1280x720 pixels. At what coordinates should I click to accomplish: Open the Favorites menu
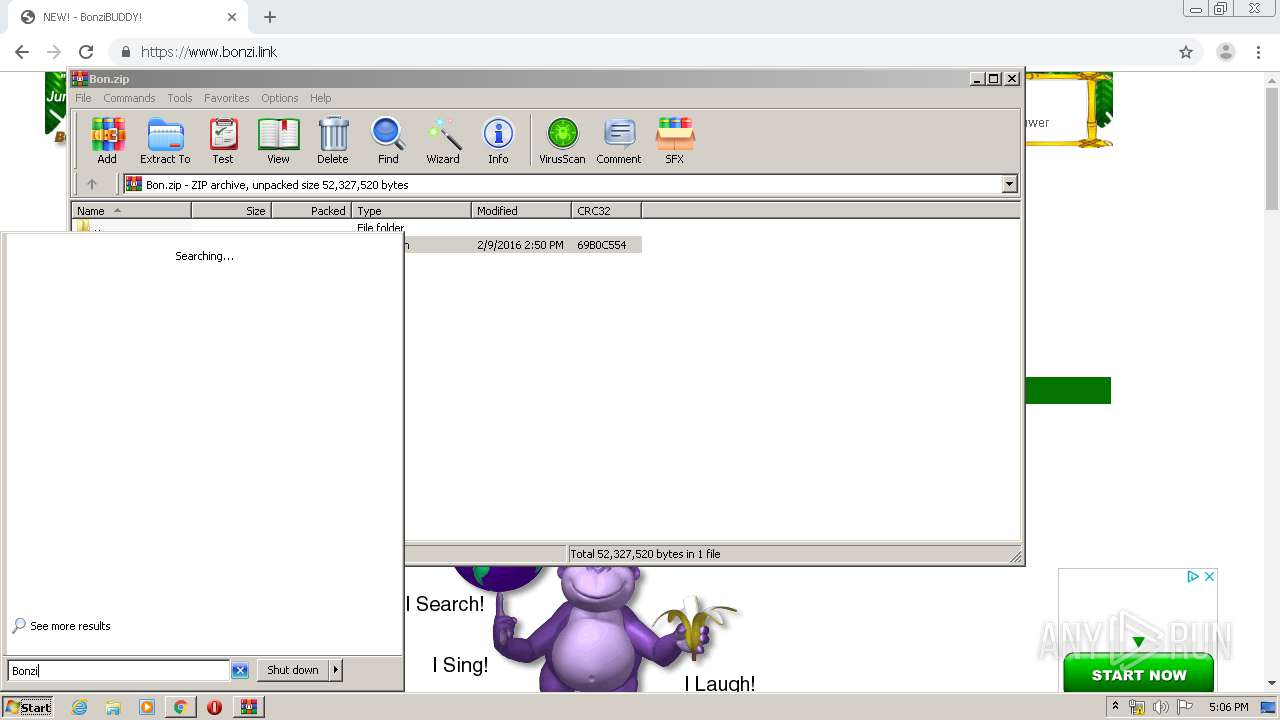coord(227,98)
